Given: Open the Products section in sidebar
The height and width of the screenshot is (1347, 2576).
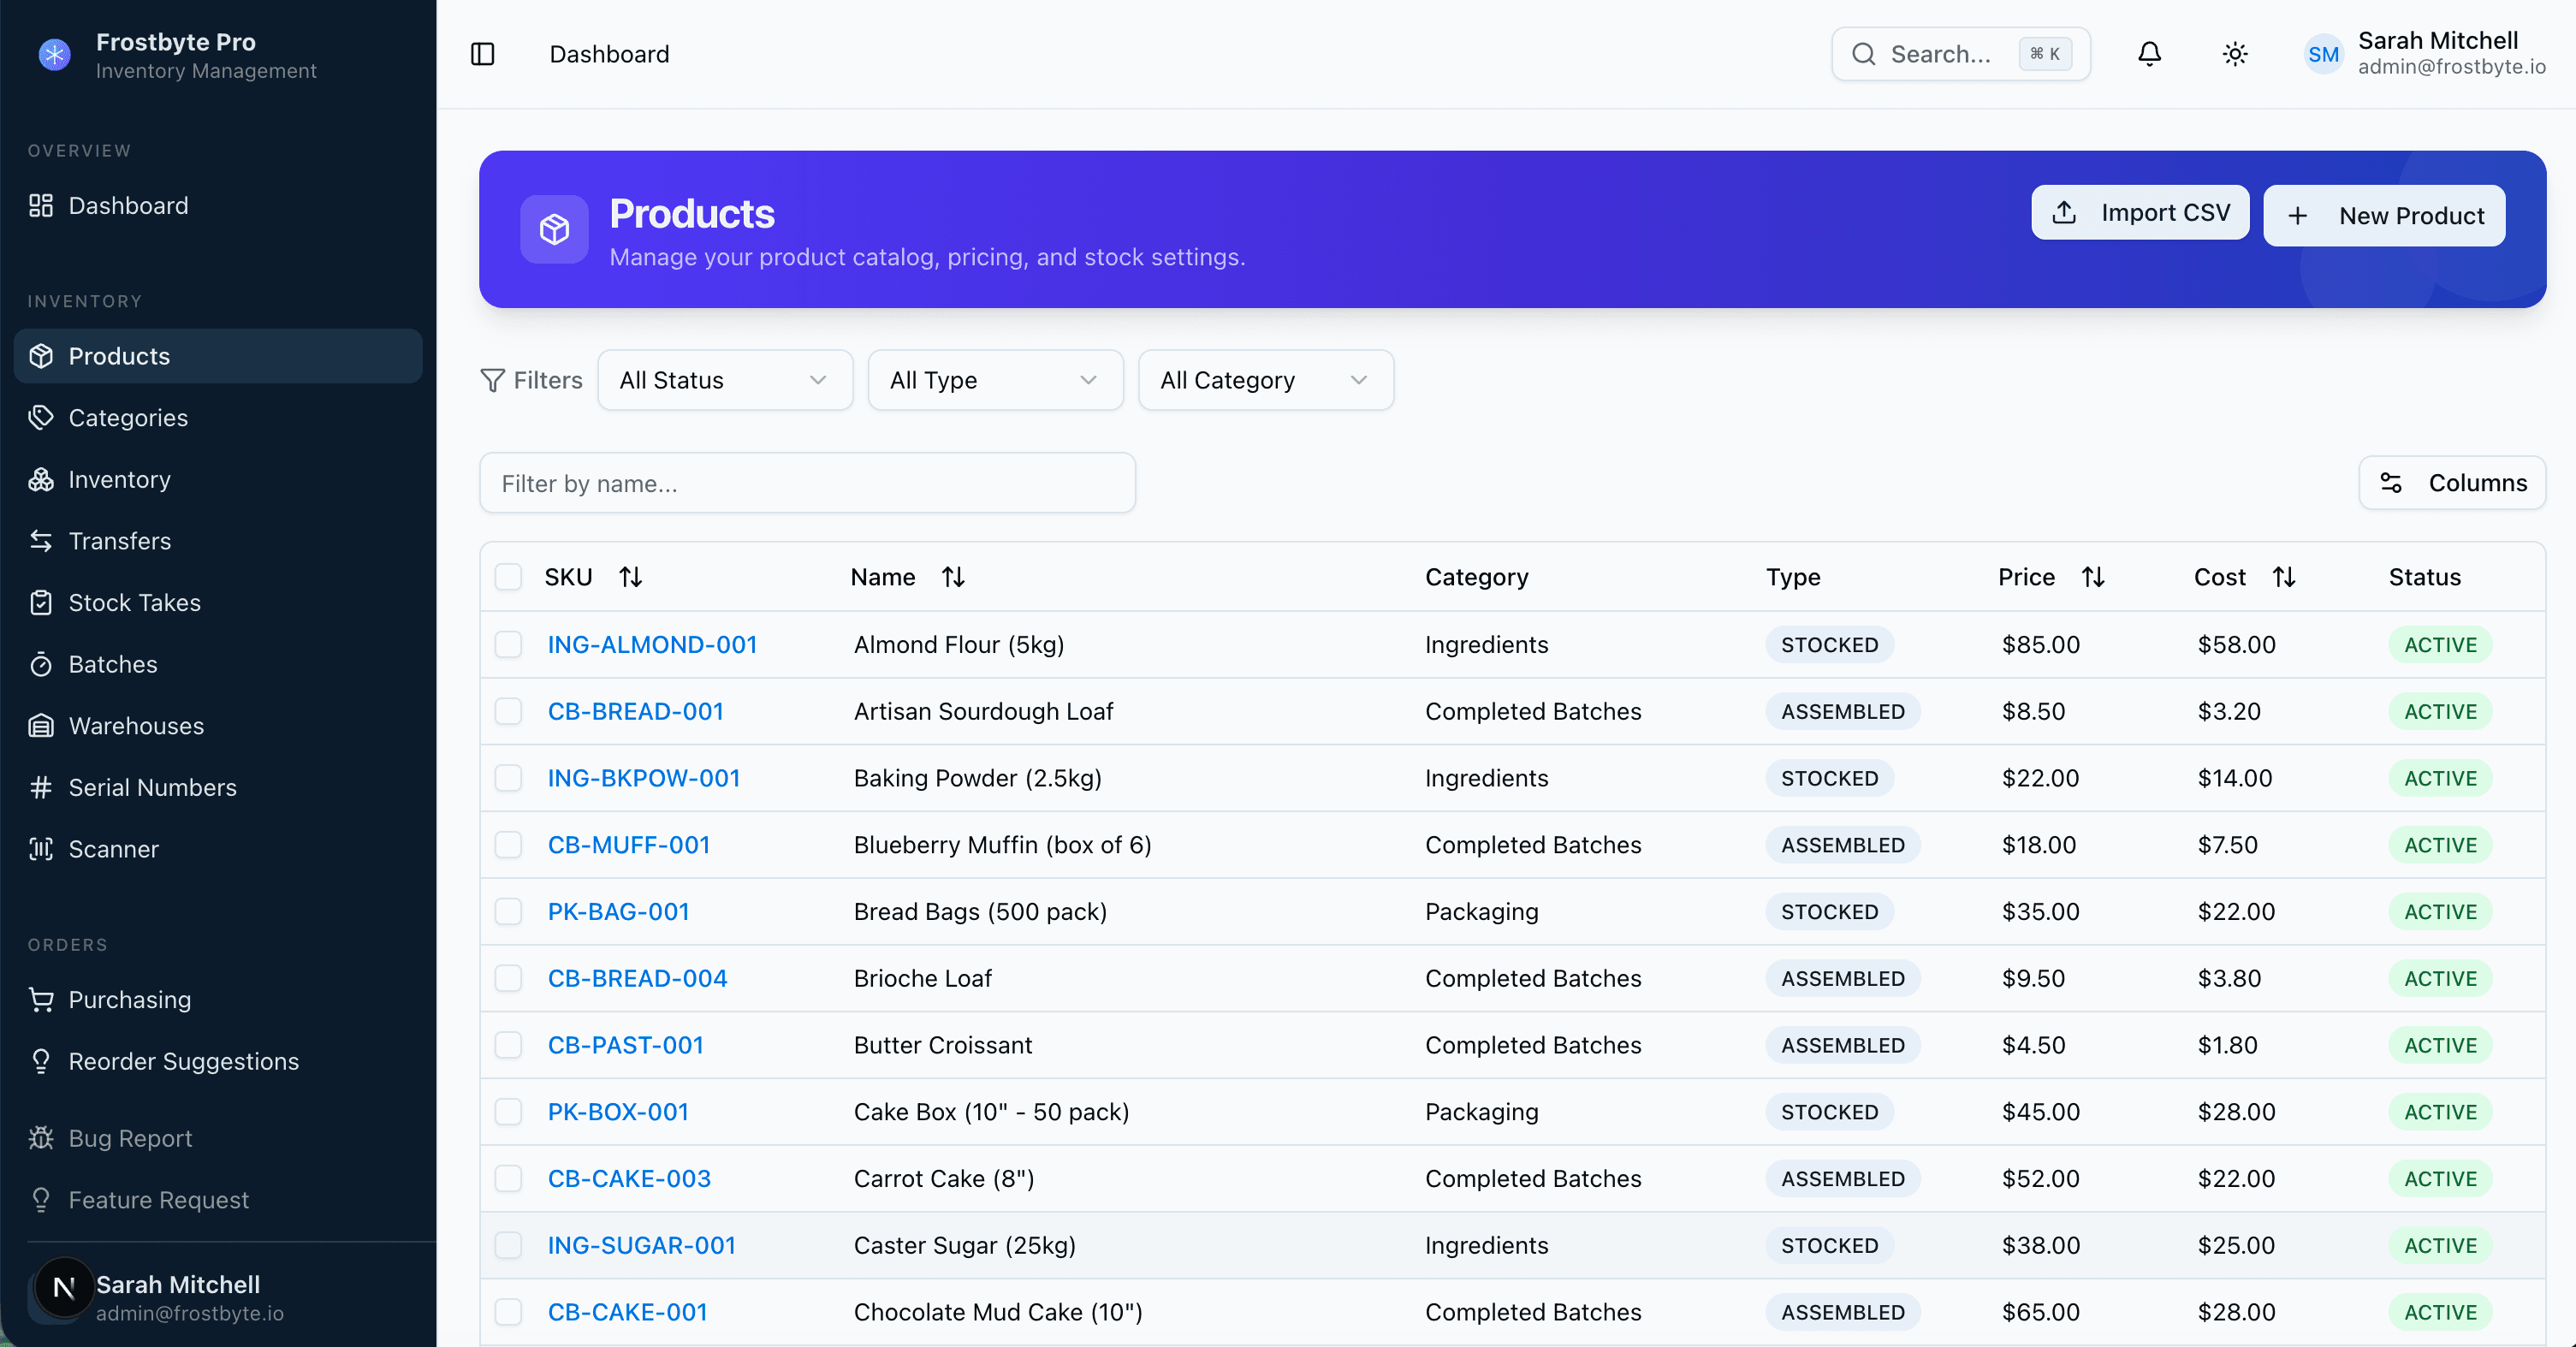Looking at the screenshot, I should point(117,356).
